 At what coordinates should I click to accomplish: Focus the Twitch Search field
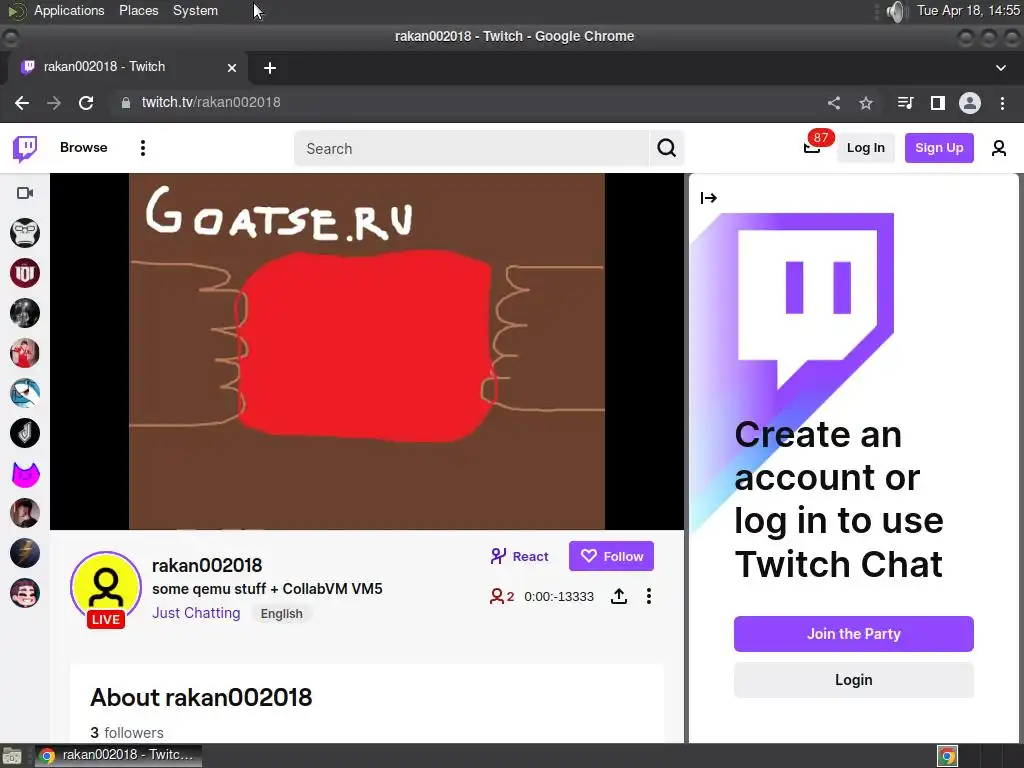(x=472, y=148)
